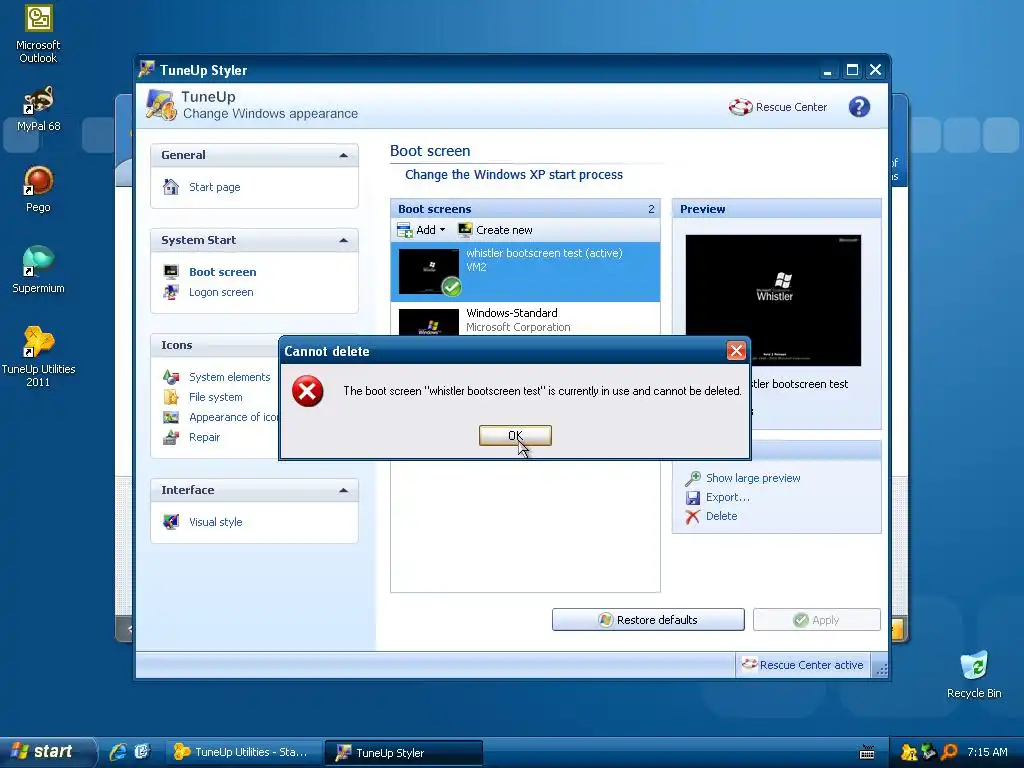Minimize the TuneUp Styler window
This screenshot has width=1024, height=768.
click(827, 71)
